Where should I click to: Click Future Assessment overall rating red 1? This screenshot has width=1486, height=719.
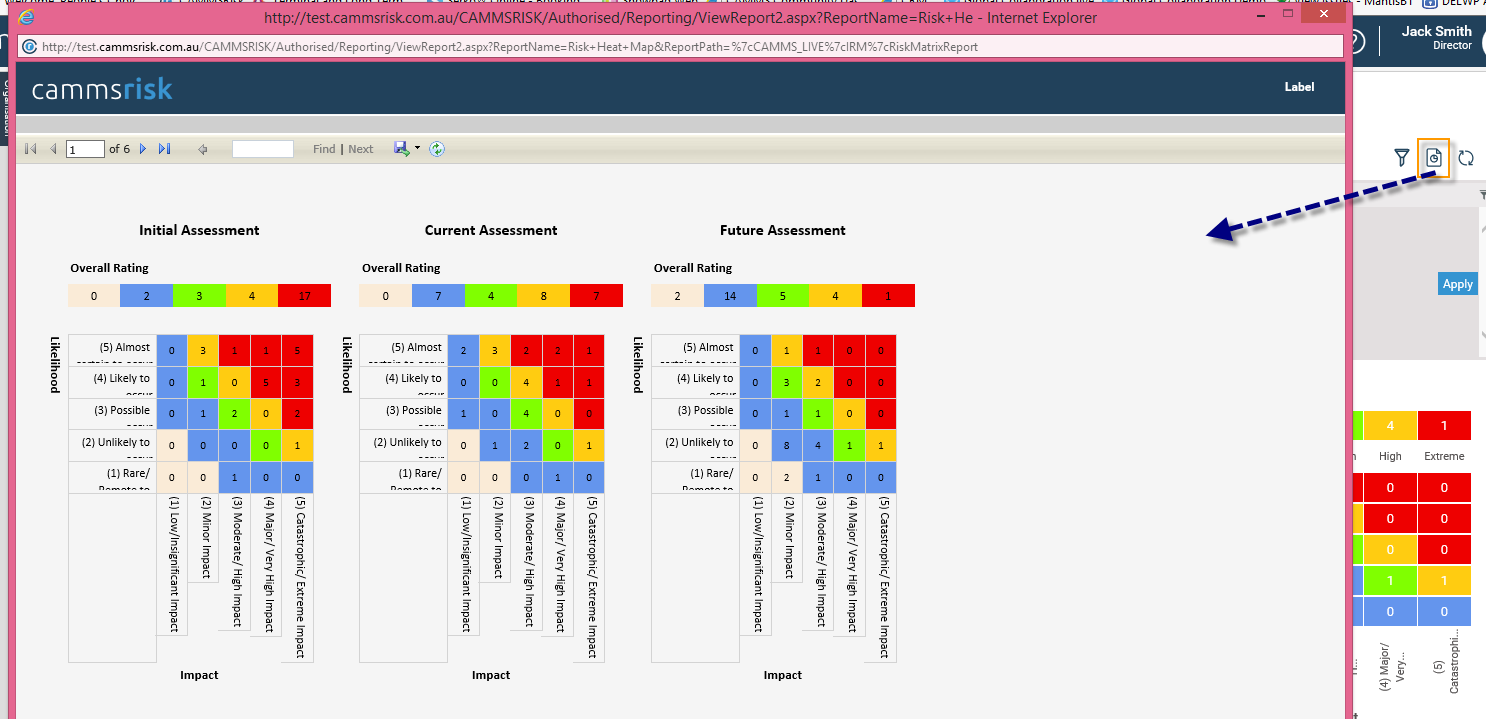click(x=889, y=295)
